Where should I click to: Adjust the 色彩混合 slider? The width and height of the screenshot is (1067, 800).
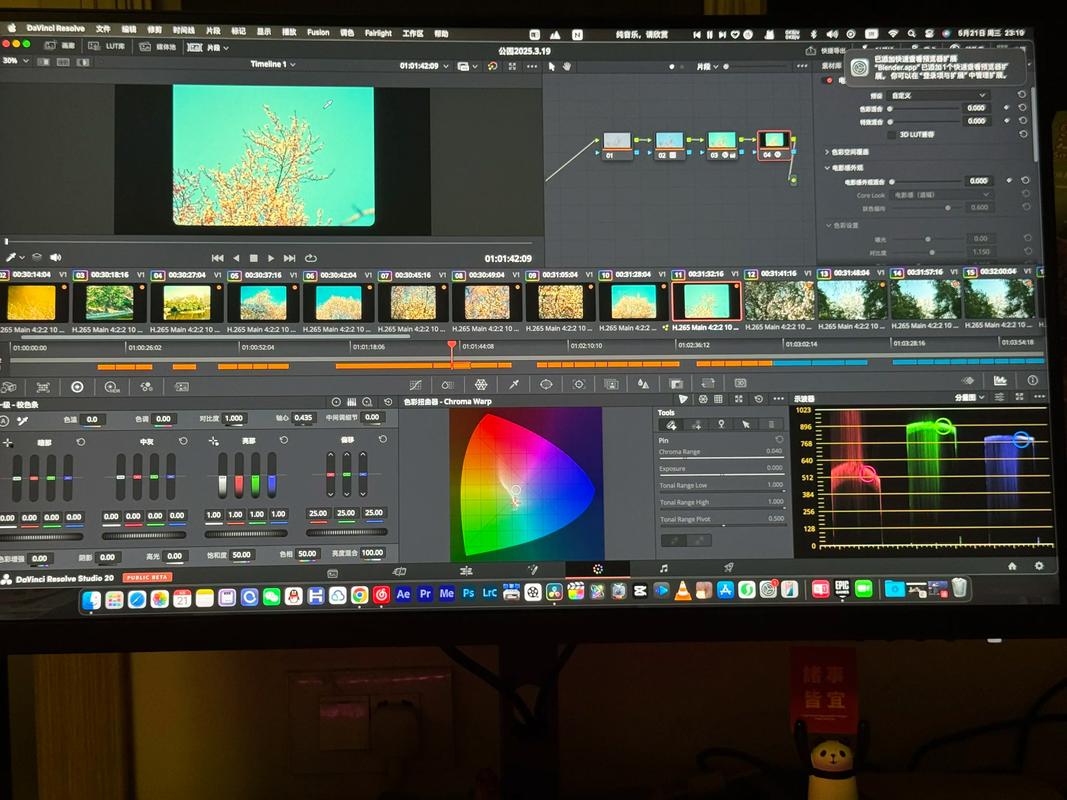(x=923, y=109)
